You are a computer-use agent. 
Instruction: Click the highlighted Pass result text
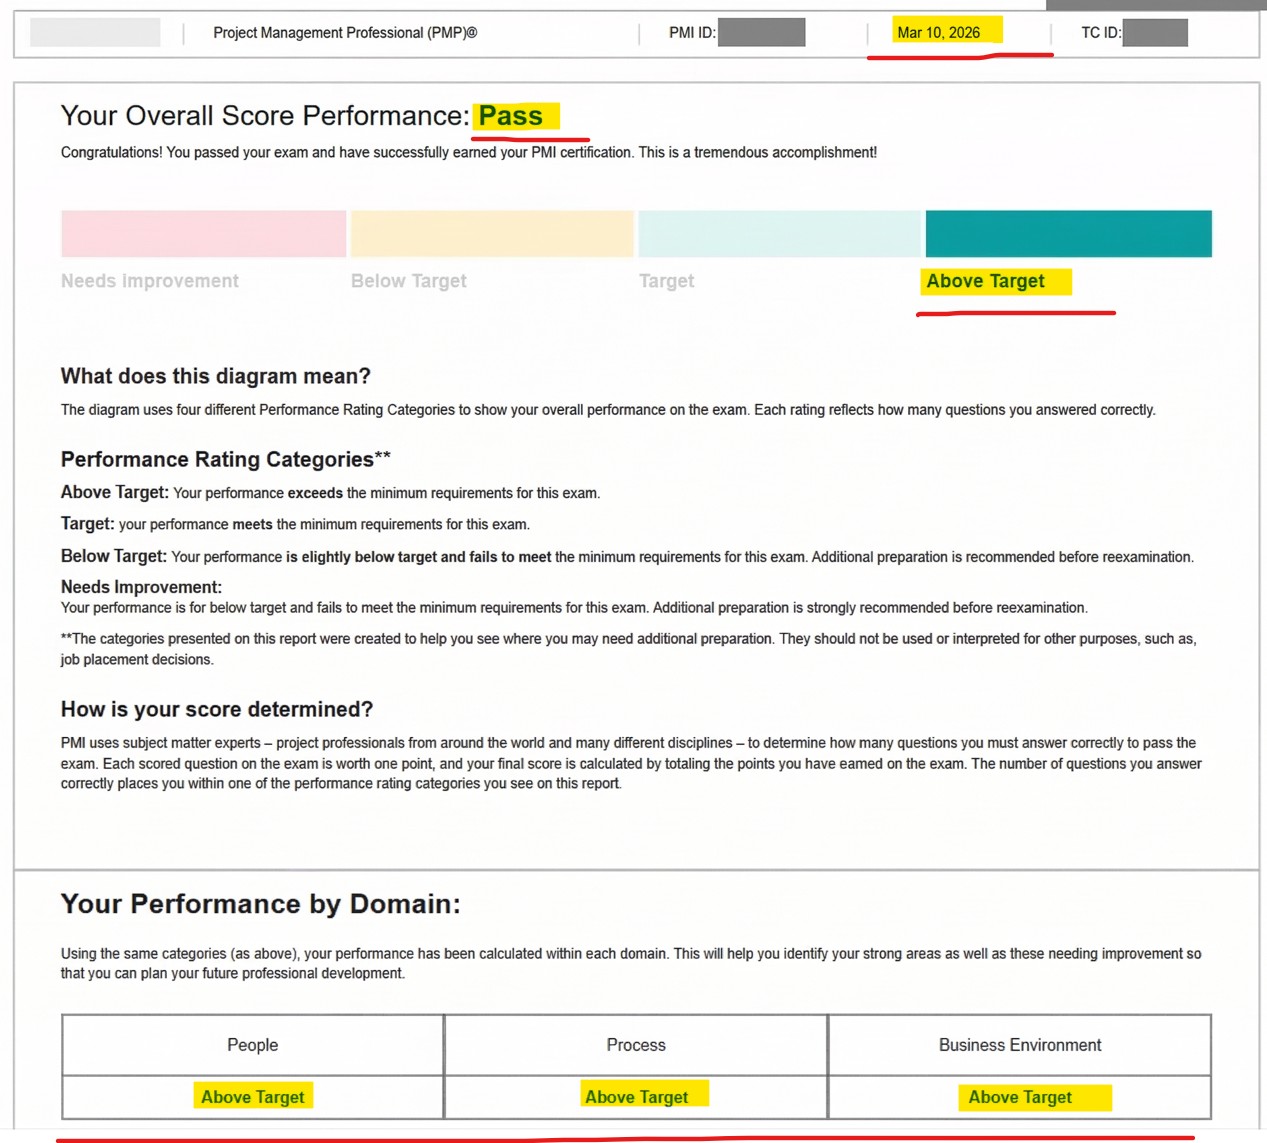tap(511, 116)
